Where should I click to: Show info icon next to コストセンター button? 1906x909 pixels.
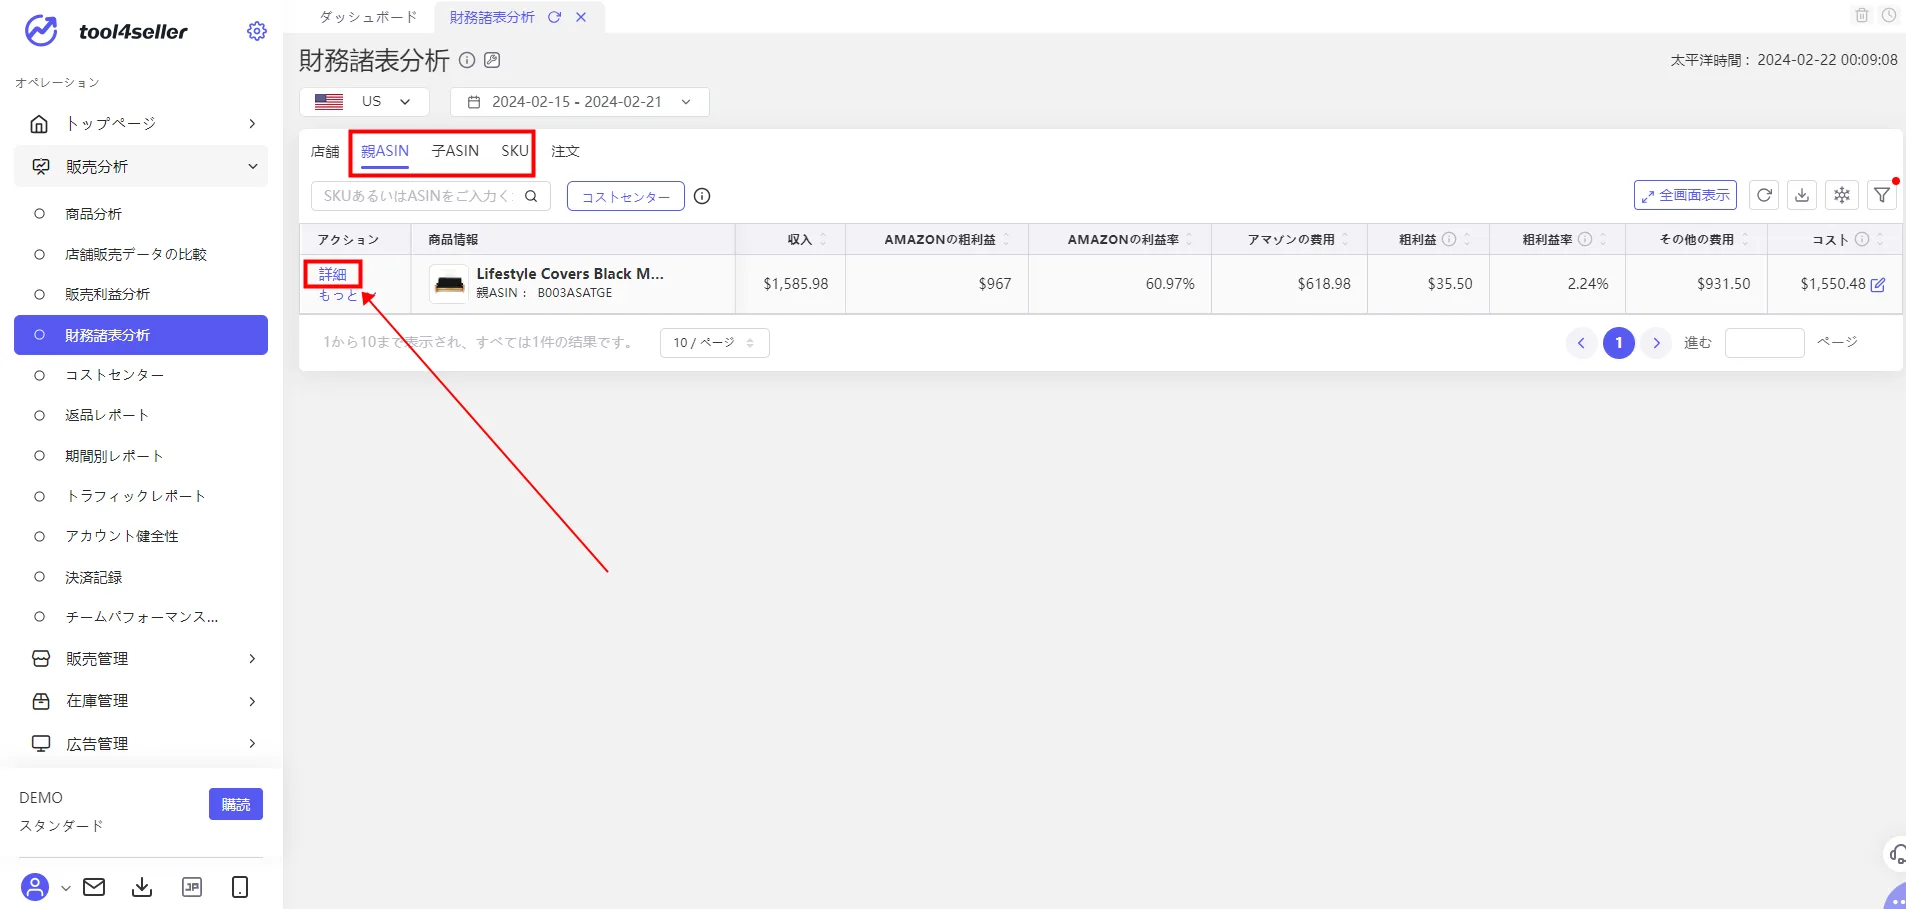tap(702, 196)
